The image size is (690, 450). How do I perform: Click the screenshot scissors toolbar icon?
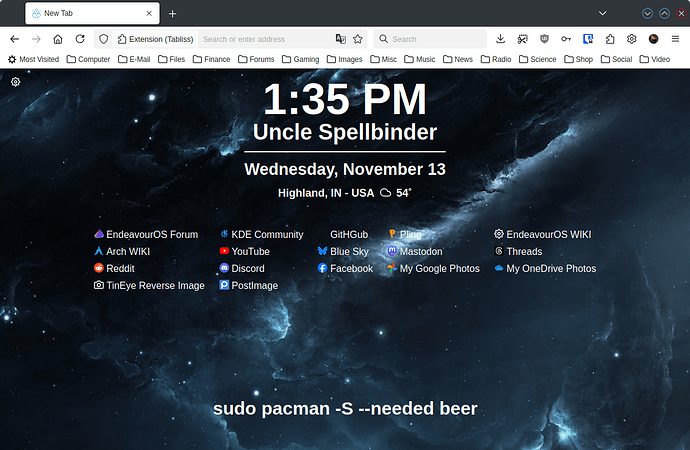[x=522, y=39]
